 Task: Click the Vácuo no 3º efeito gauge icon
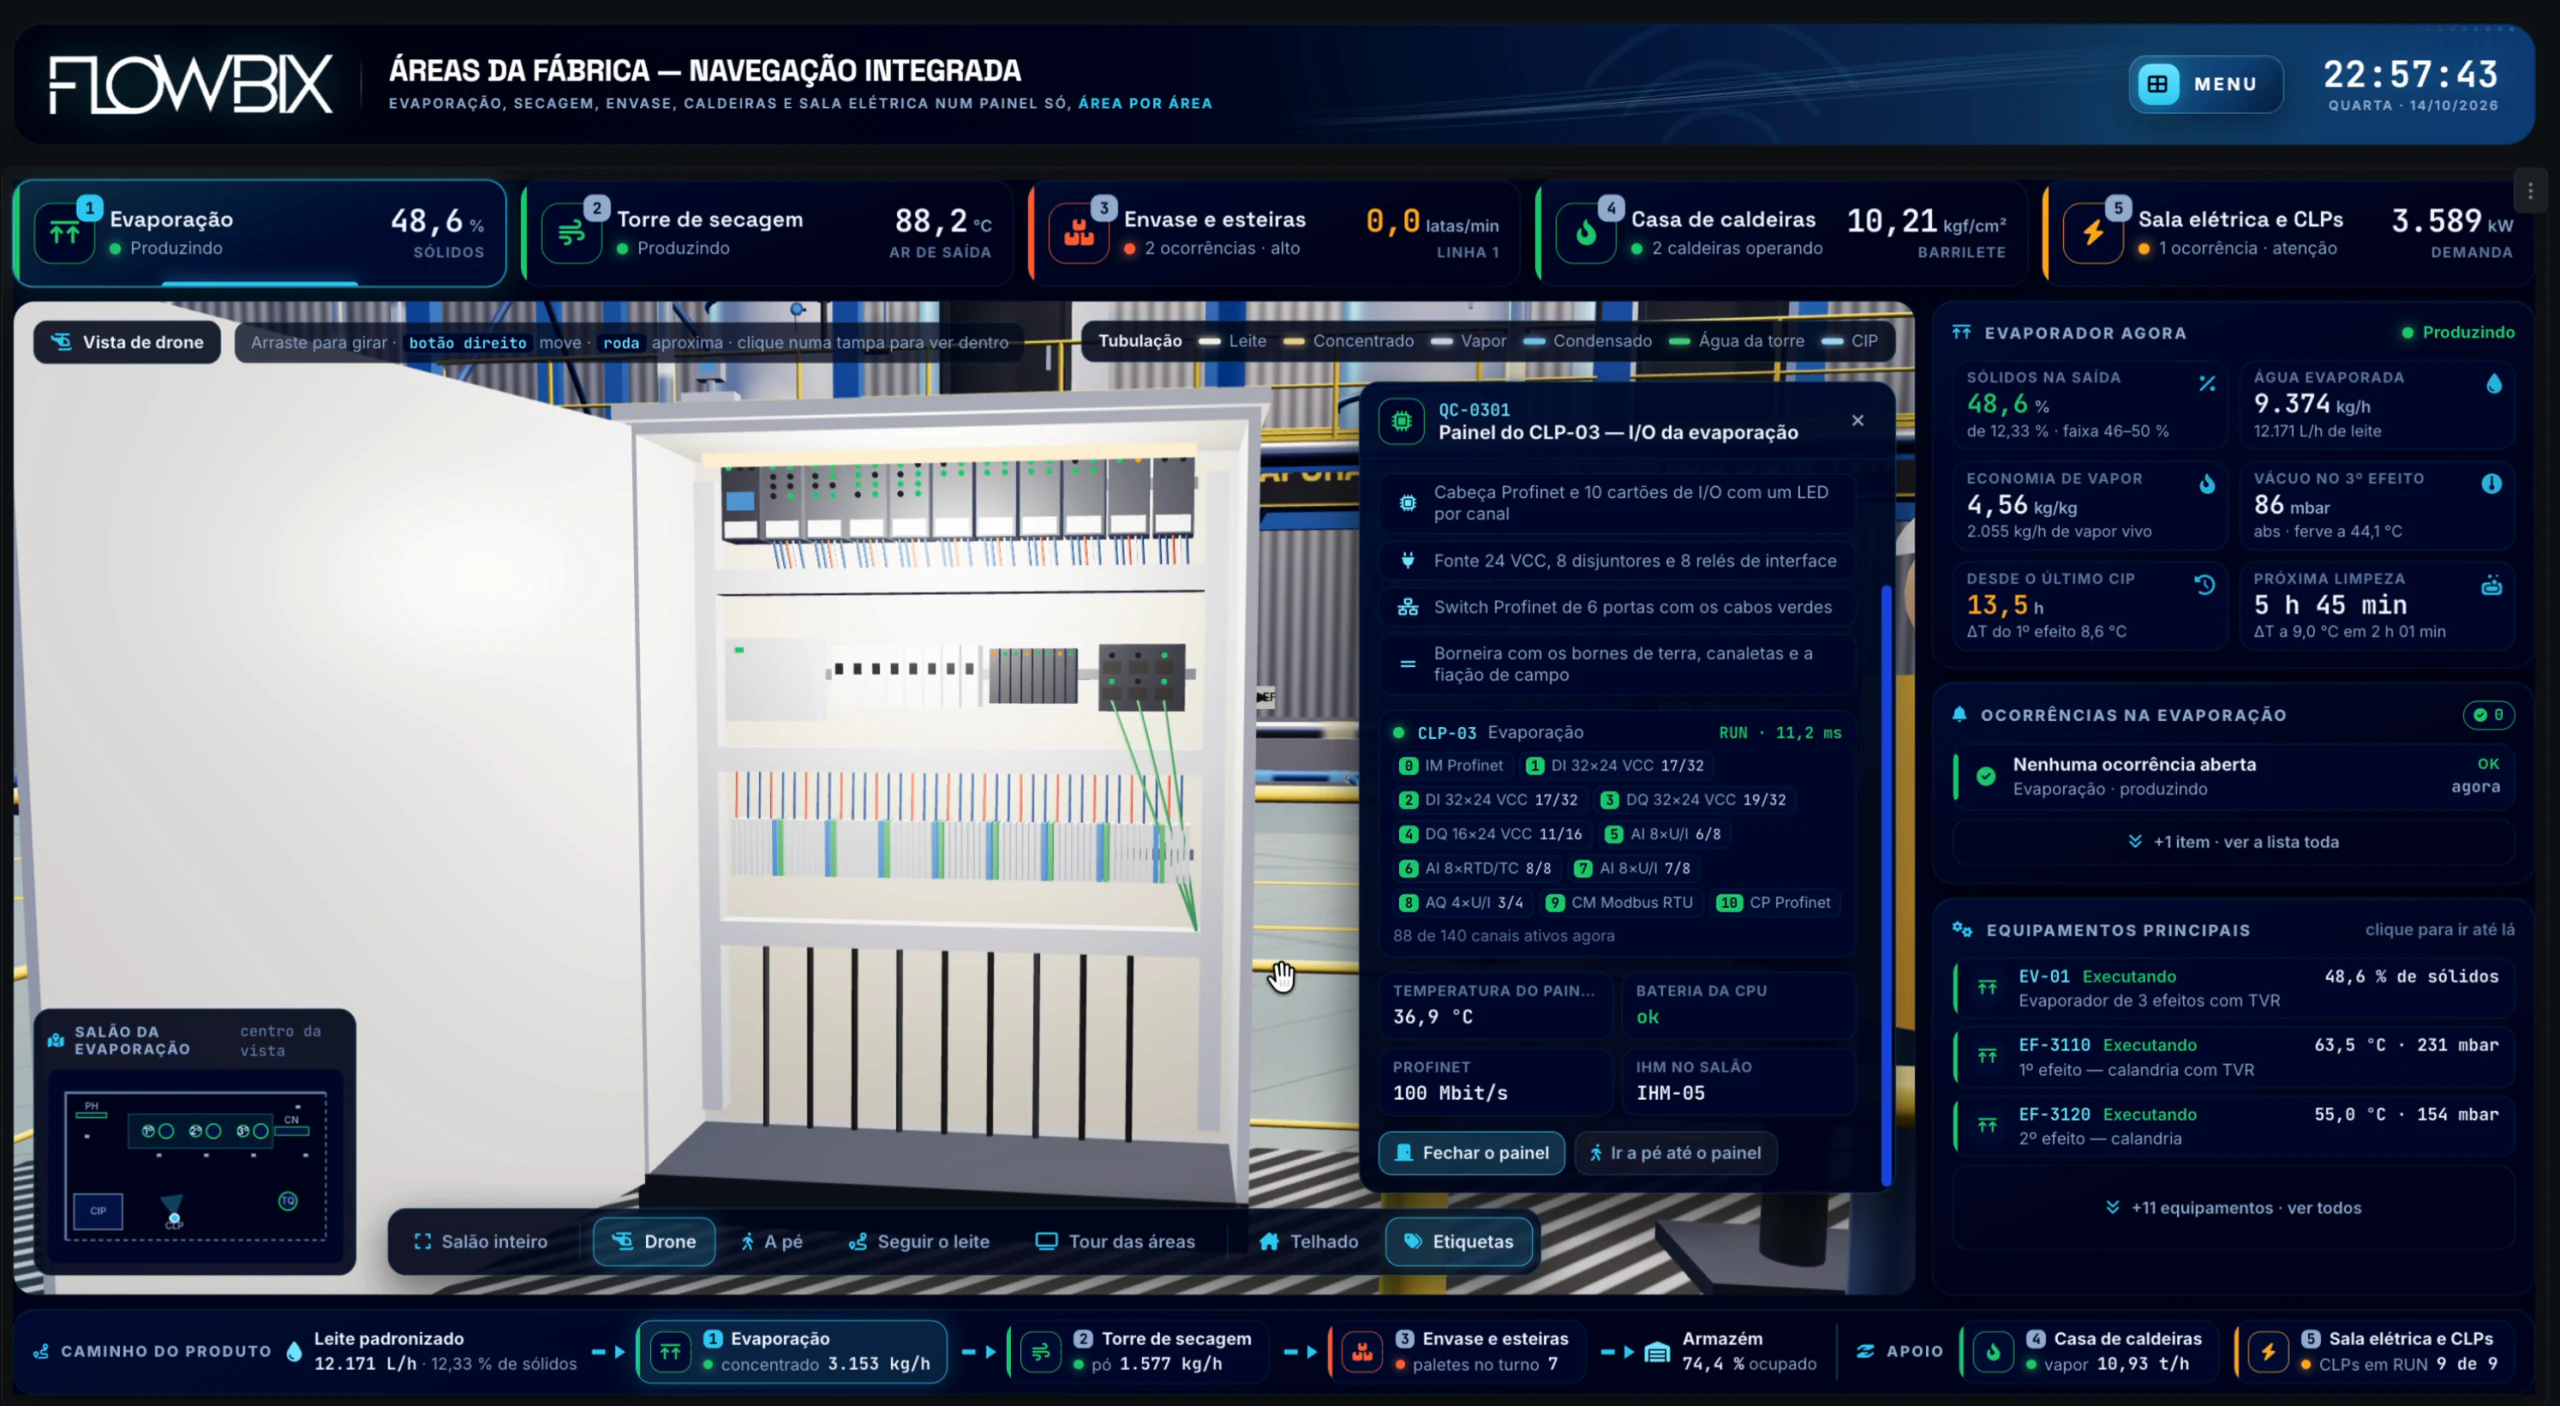point(2492,484)
